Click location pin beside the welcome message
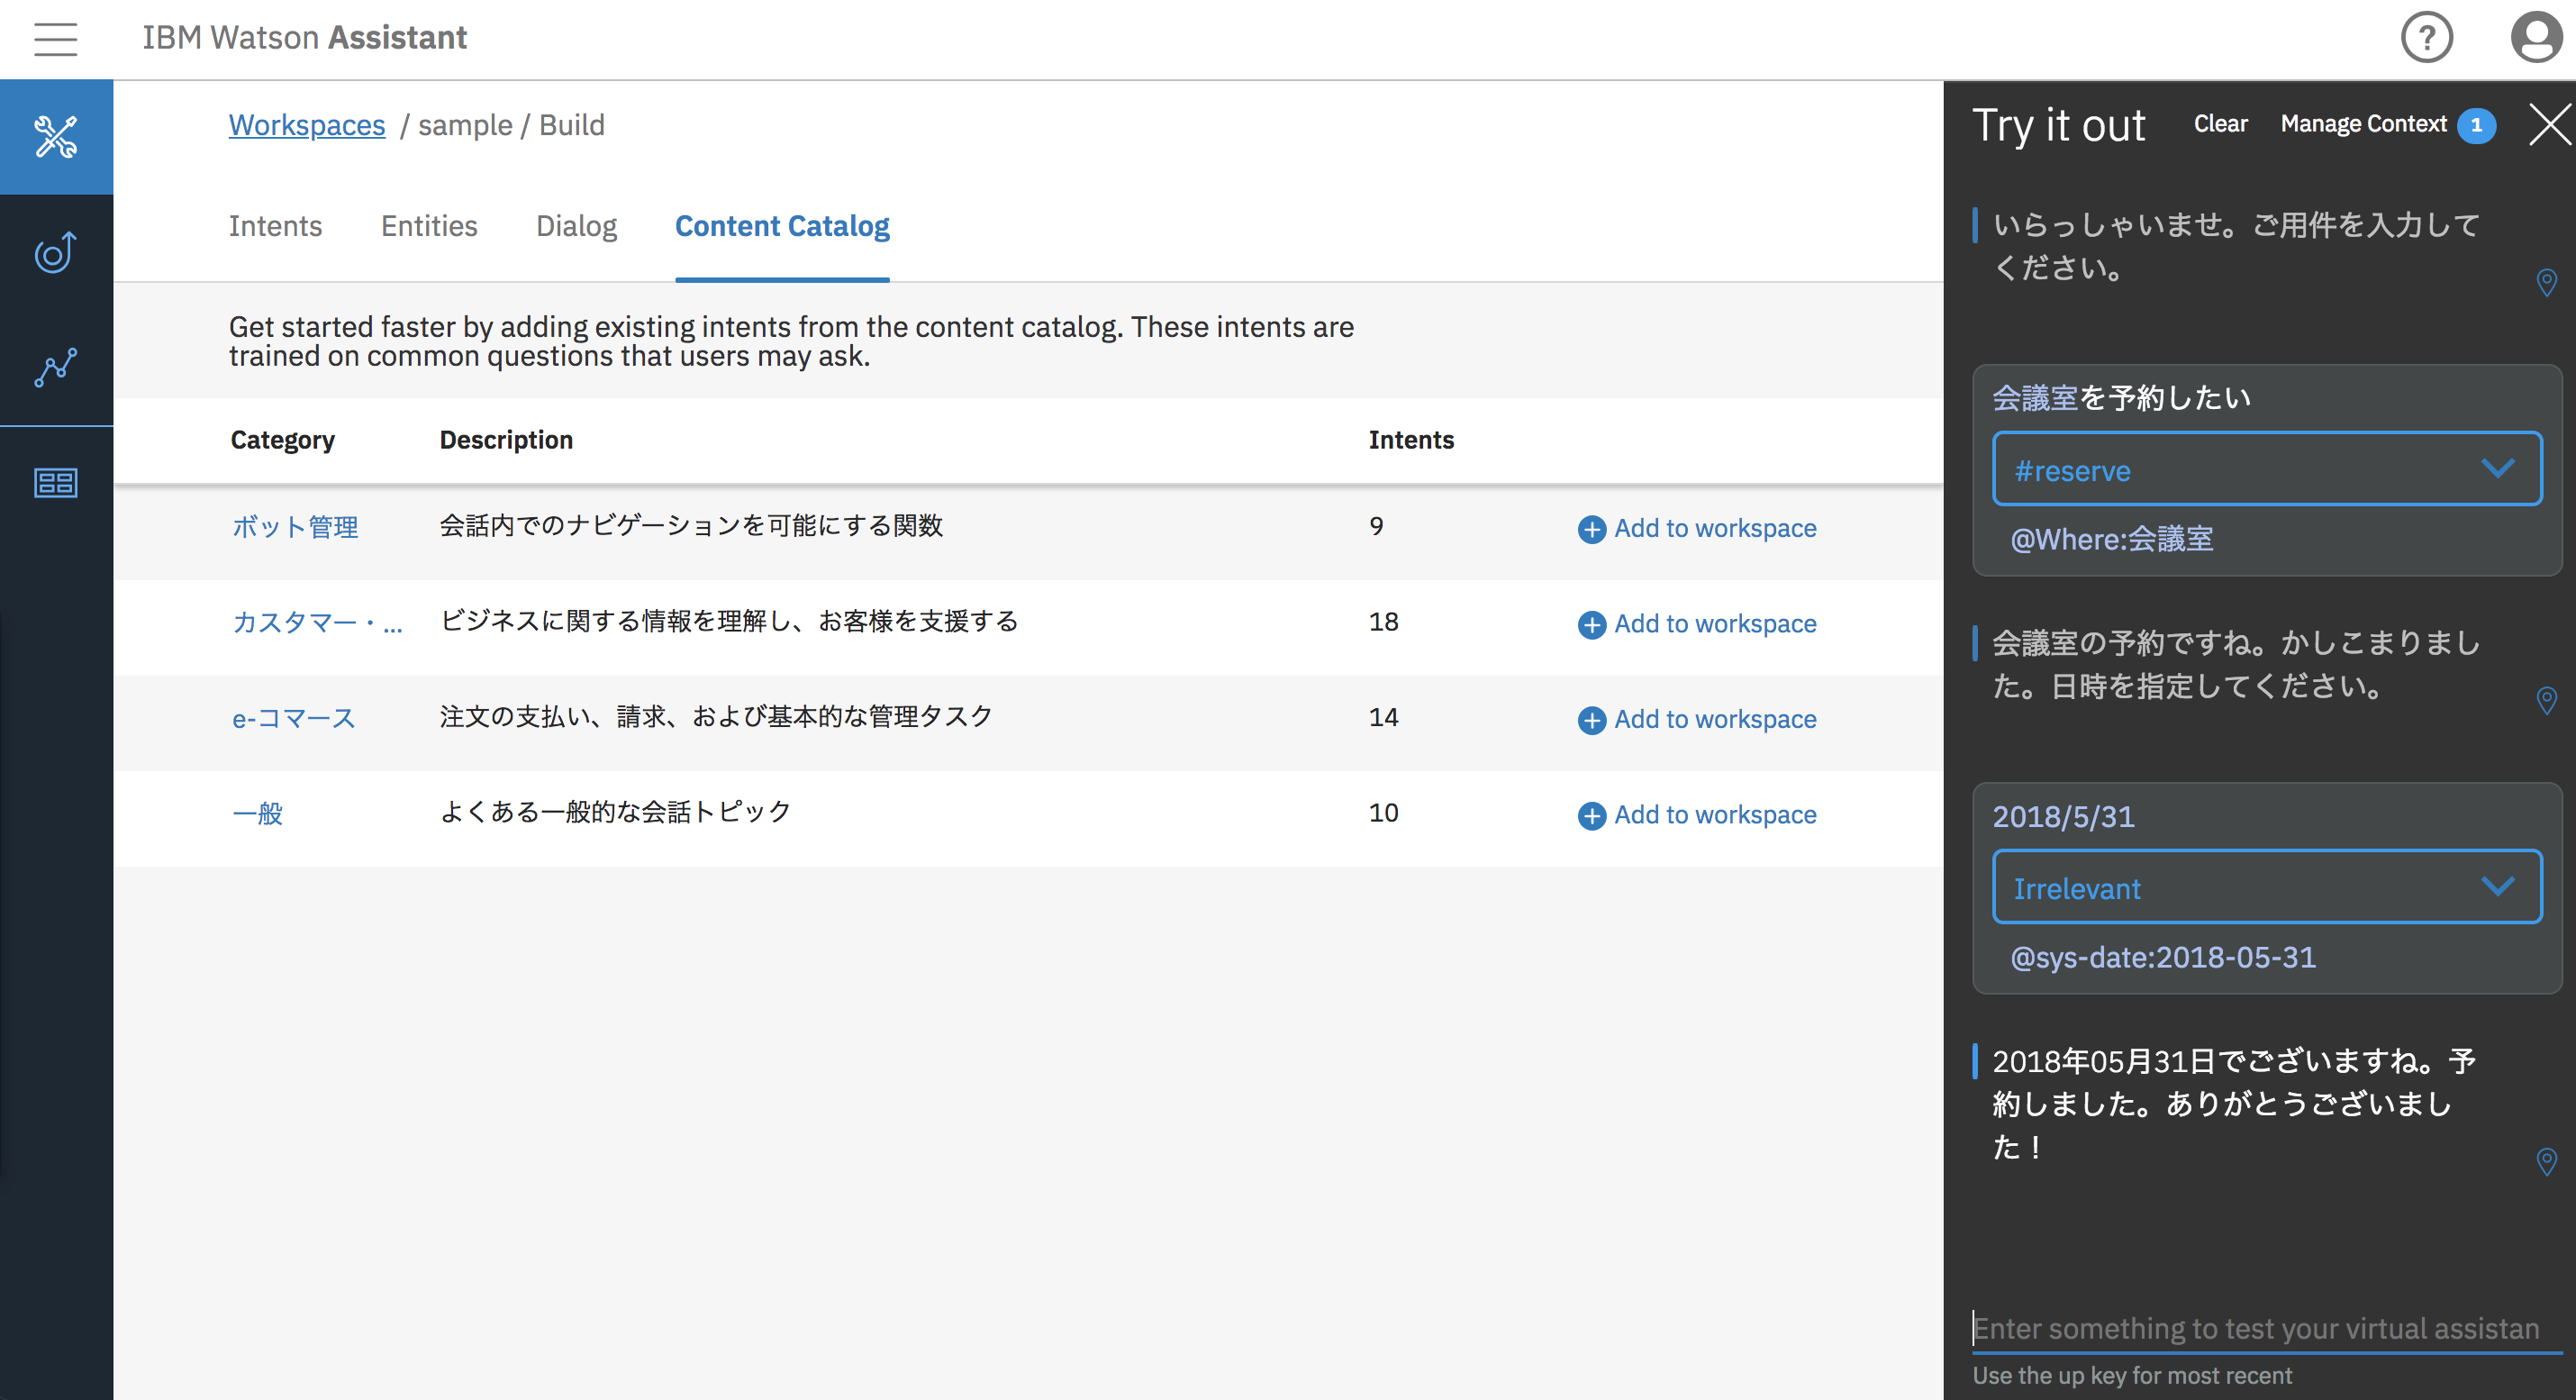The width and height of the screenshot is (2576, 1400). tap(2546, 283)
